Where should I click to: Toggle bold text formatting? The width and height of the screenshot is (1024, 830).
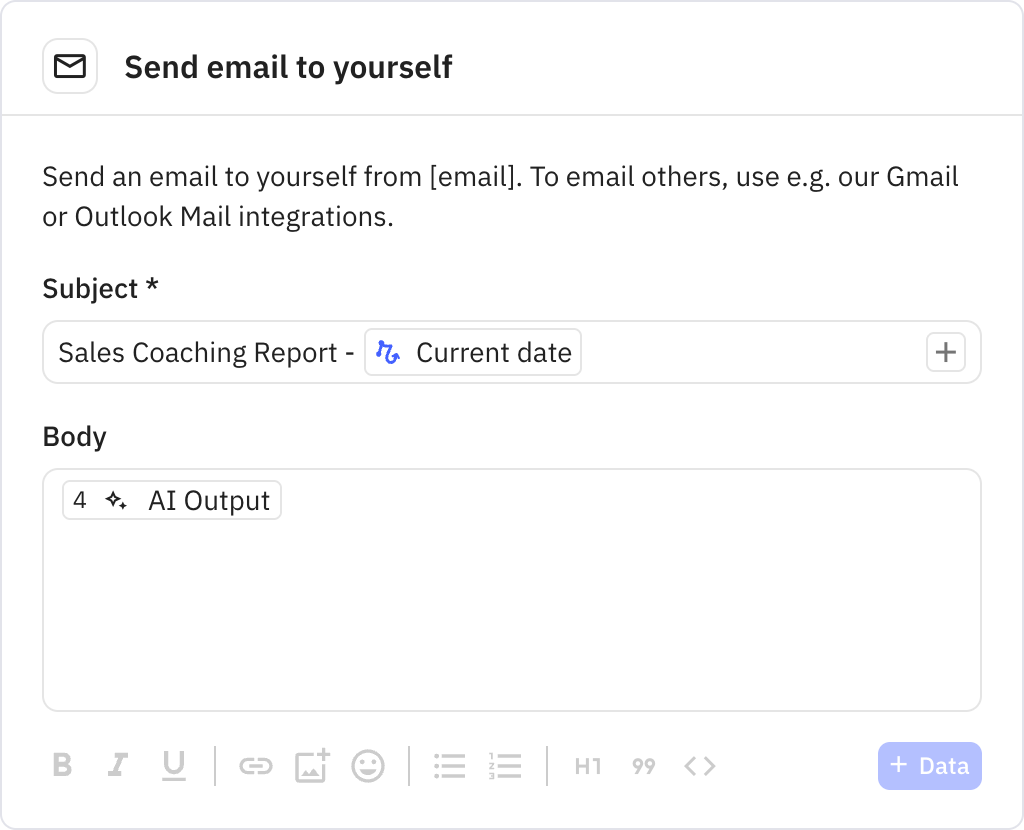[62, 766]
